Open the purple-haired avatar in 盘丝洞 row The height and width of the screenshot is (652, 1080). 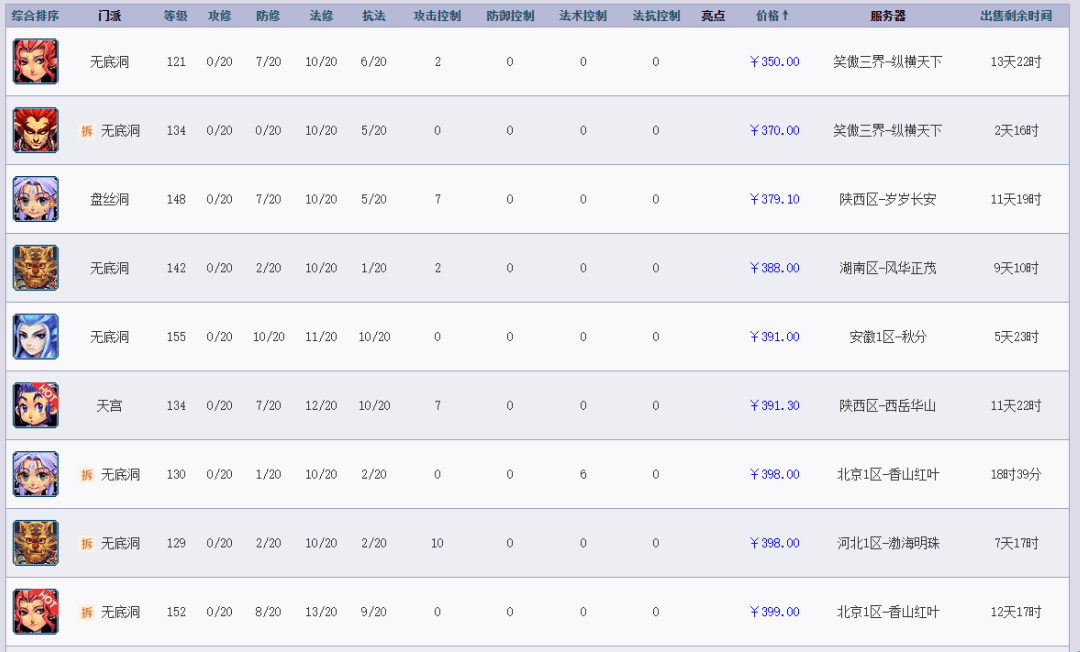point(36,199)
